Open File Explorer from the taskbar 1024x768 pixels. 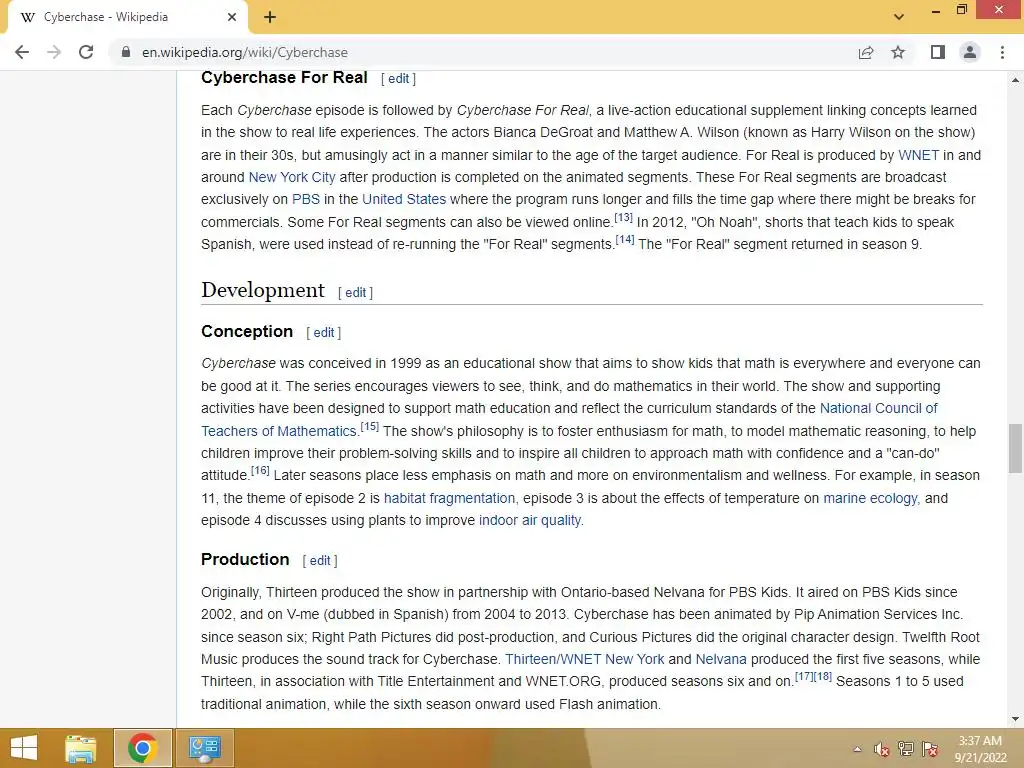click(81, 748)
